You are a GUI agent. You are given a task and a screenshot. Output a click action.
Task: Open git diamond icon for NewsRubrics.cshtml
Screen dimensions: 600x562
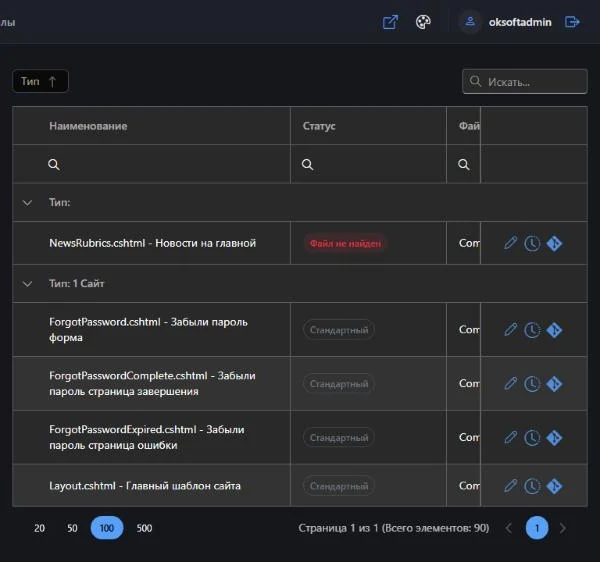[554, 243]
